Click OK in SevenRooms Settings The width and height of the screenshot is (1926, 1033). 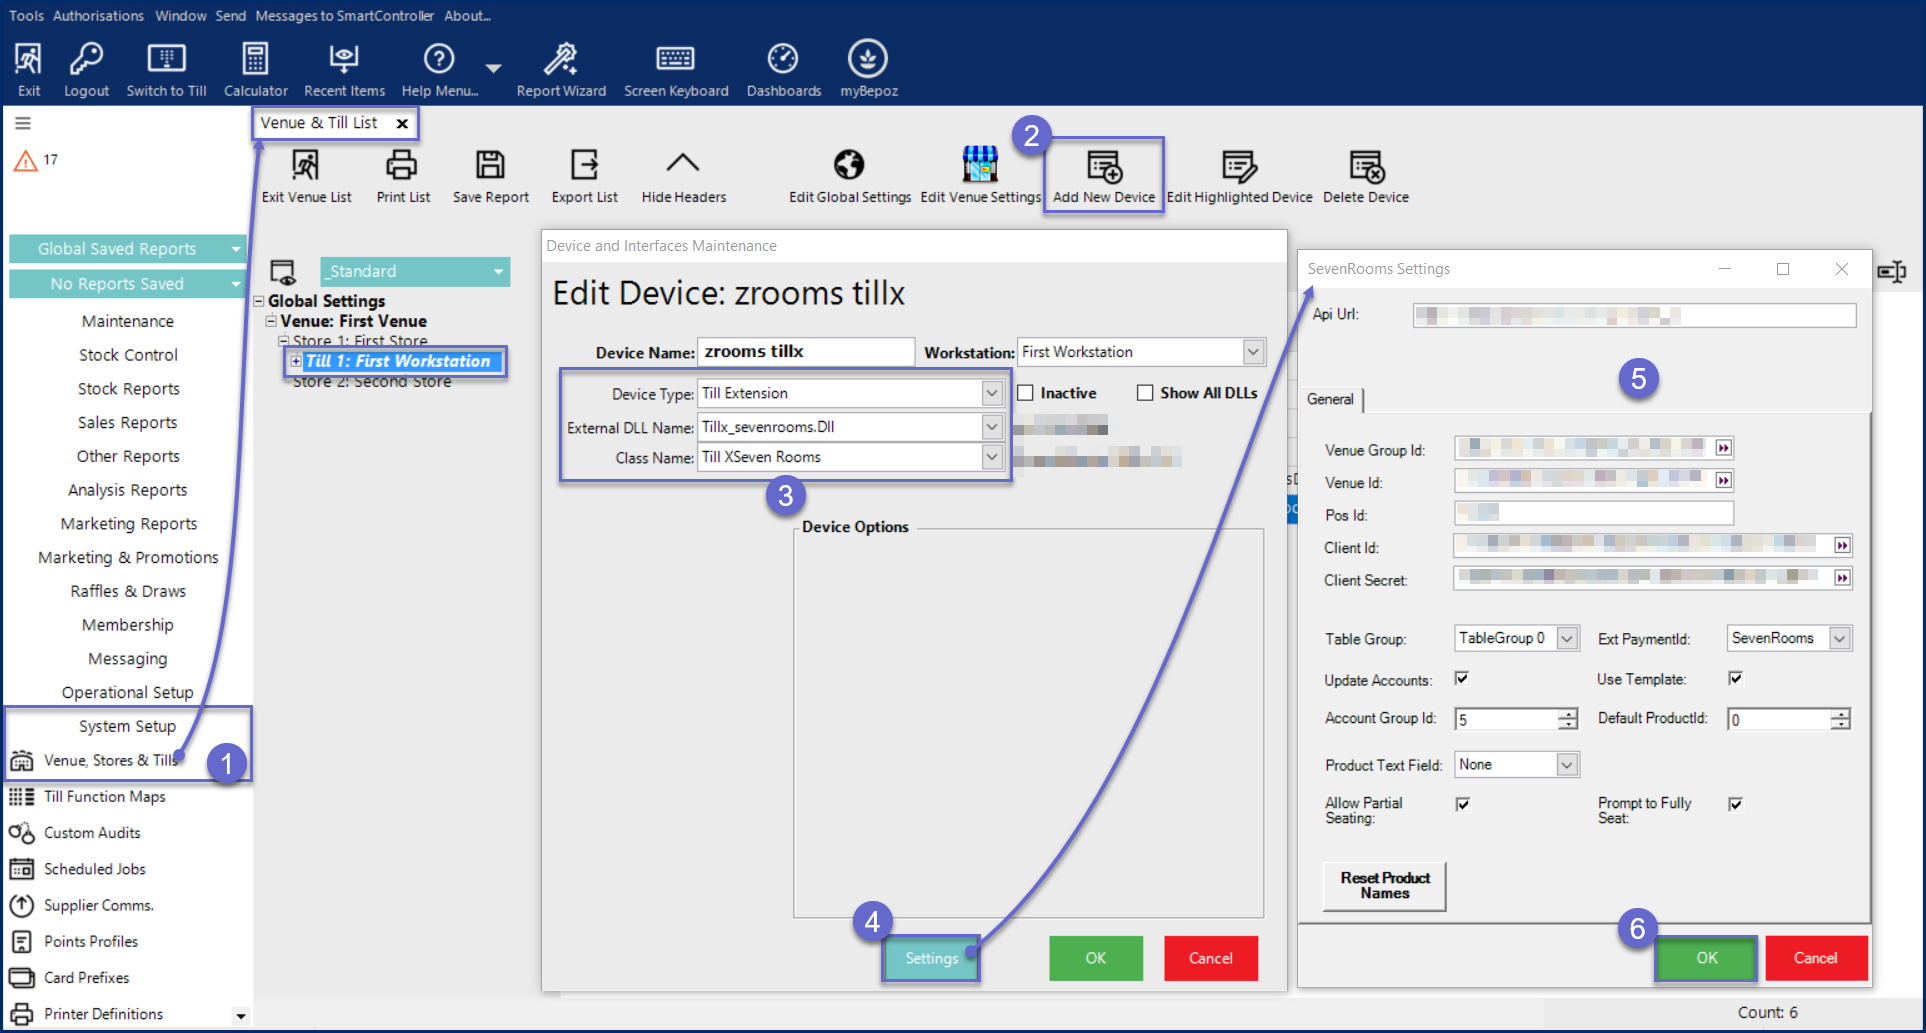coord(1706,958)
